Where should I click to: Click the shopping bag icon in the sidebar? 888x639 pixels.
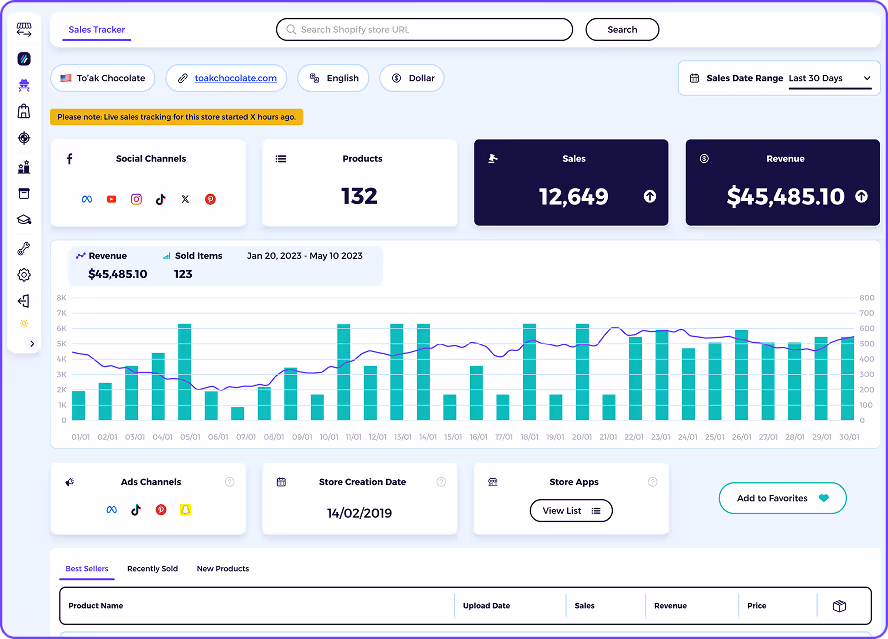click(x=24, y=112)
